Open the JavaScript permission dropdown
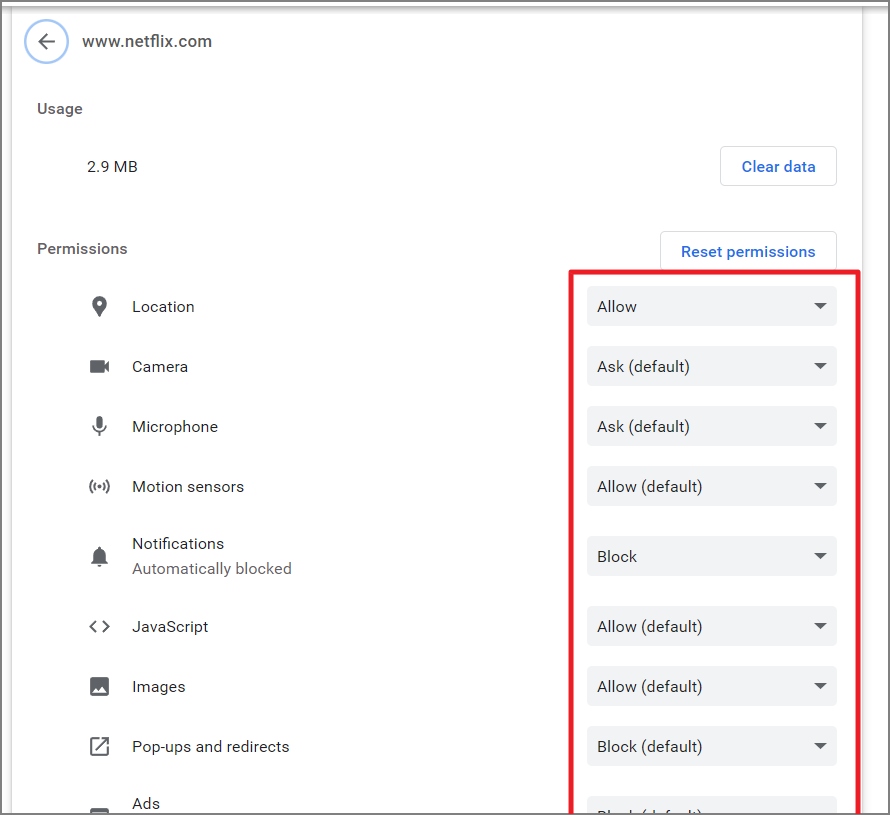The height and width of the screenshot is (815, 890). [x=712, y=626]
